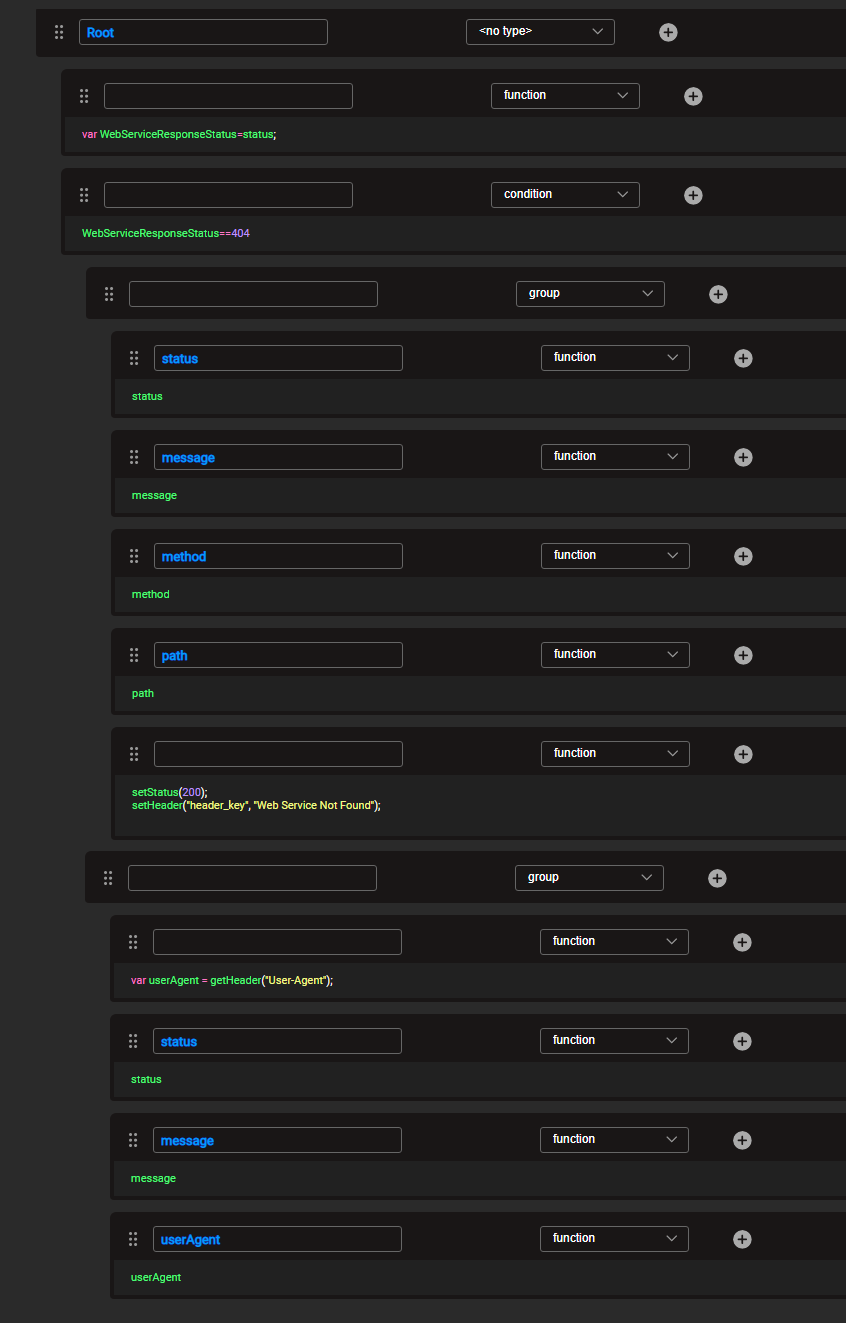
Task: Click the drag handle on the condition row
Action: tap(84, 195)
